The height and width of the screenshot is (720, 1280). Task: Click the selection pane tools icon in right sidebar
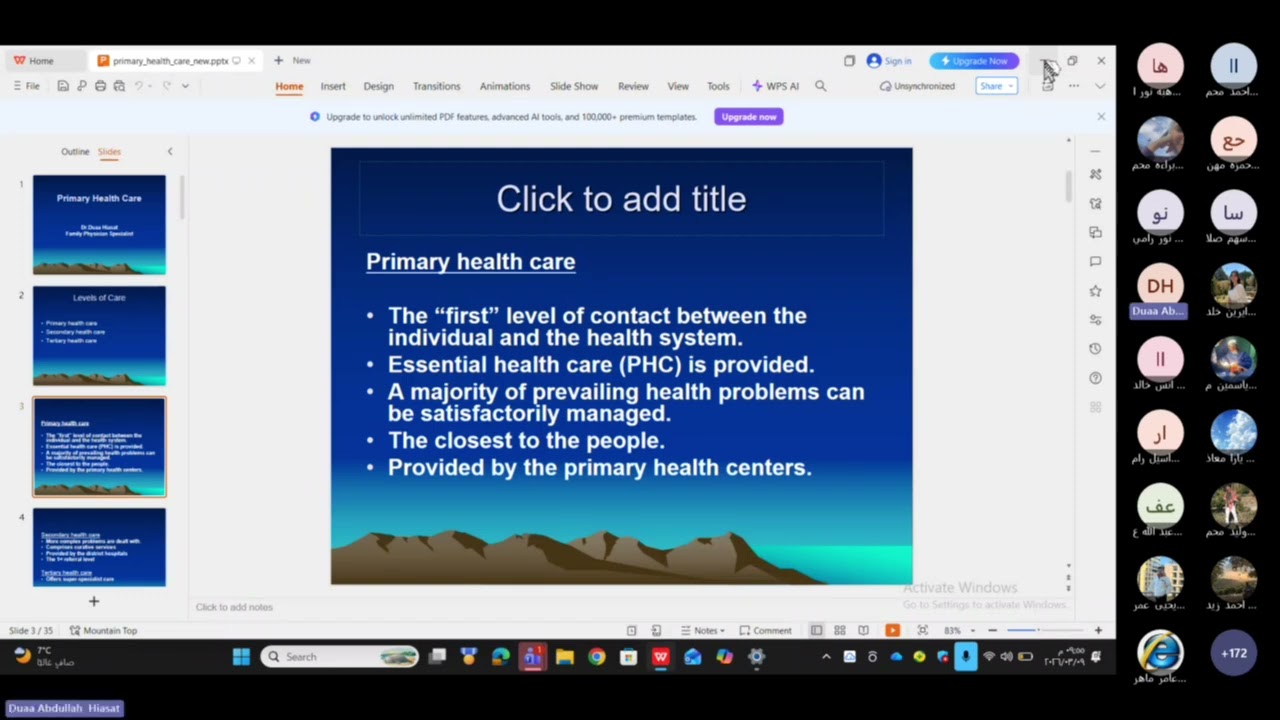coord(1095,174)
